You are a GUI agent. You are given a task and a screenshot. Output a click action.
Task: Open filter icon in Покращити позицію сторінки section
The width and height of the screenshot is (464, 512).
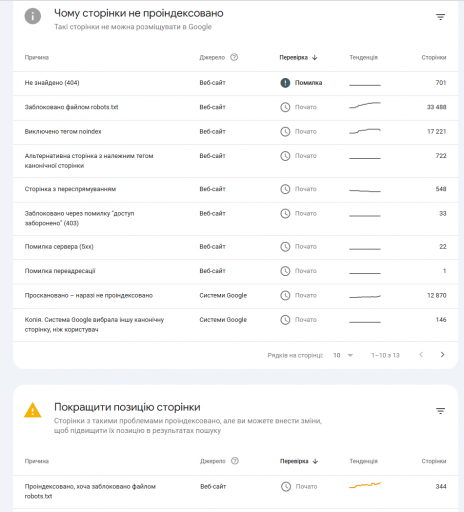click(440, 411)
